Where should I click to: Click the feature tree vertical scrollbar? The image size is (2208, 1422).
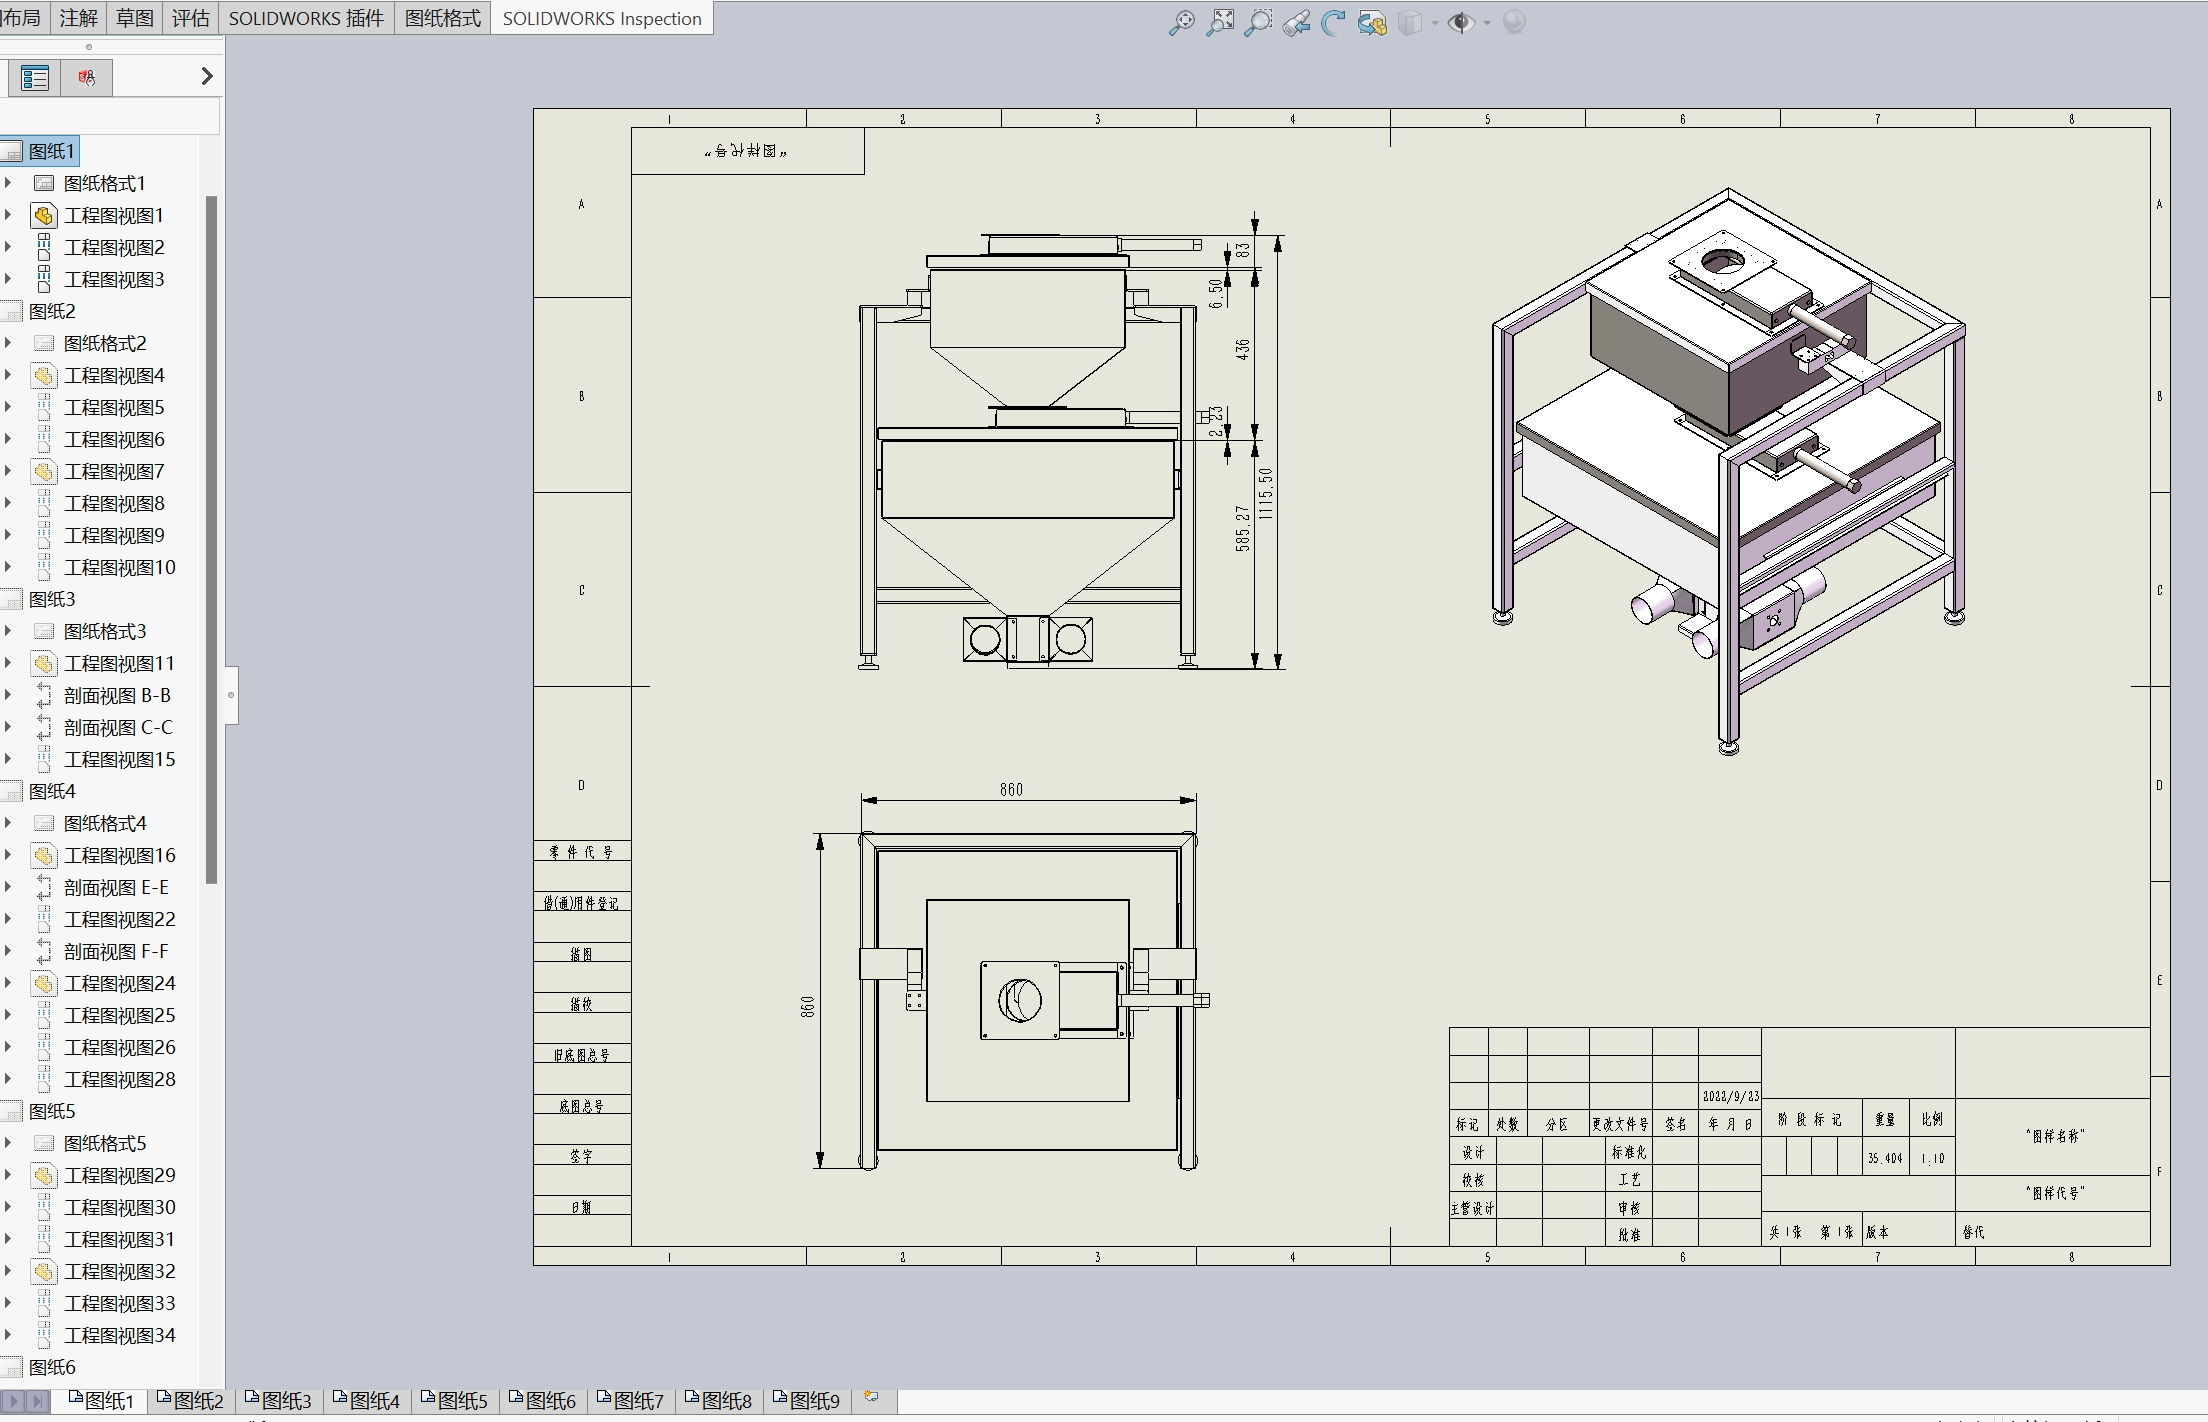pyautogui.click(x=211, y=540)
